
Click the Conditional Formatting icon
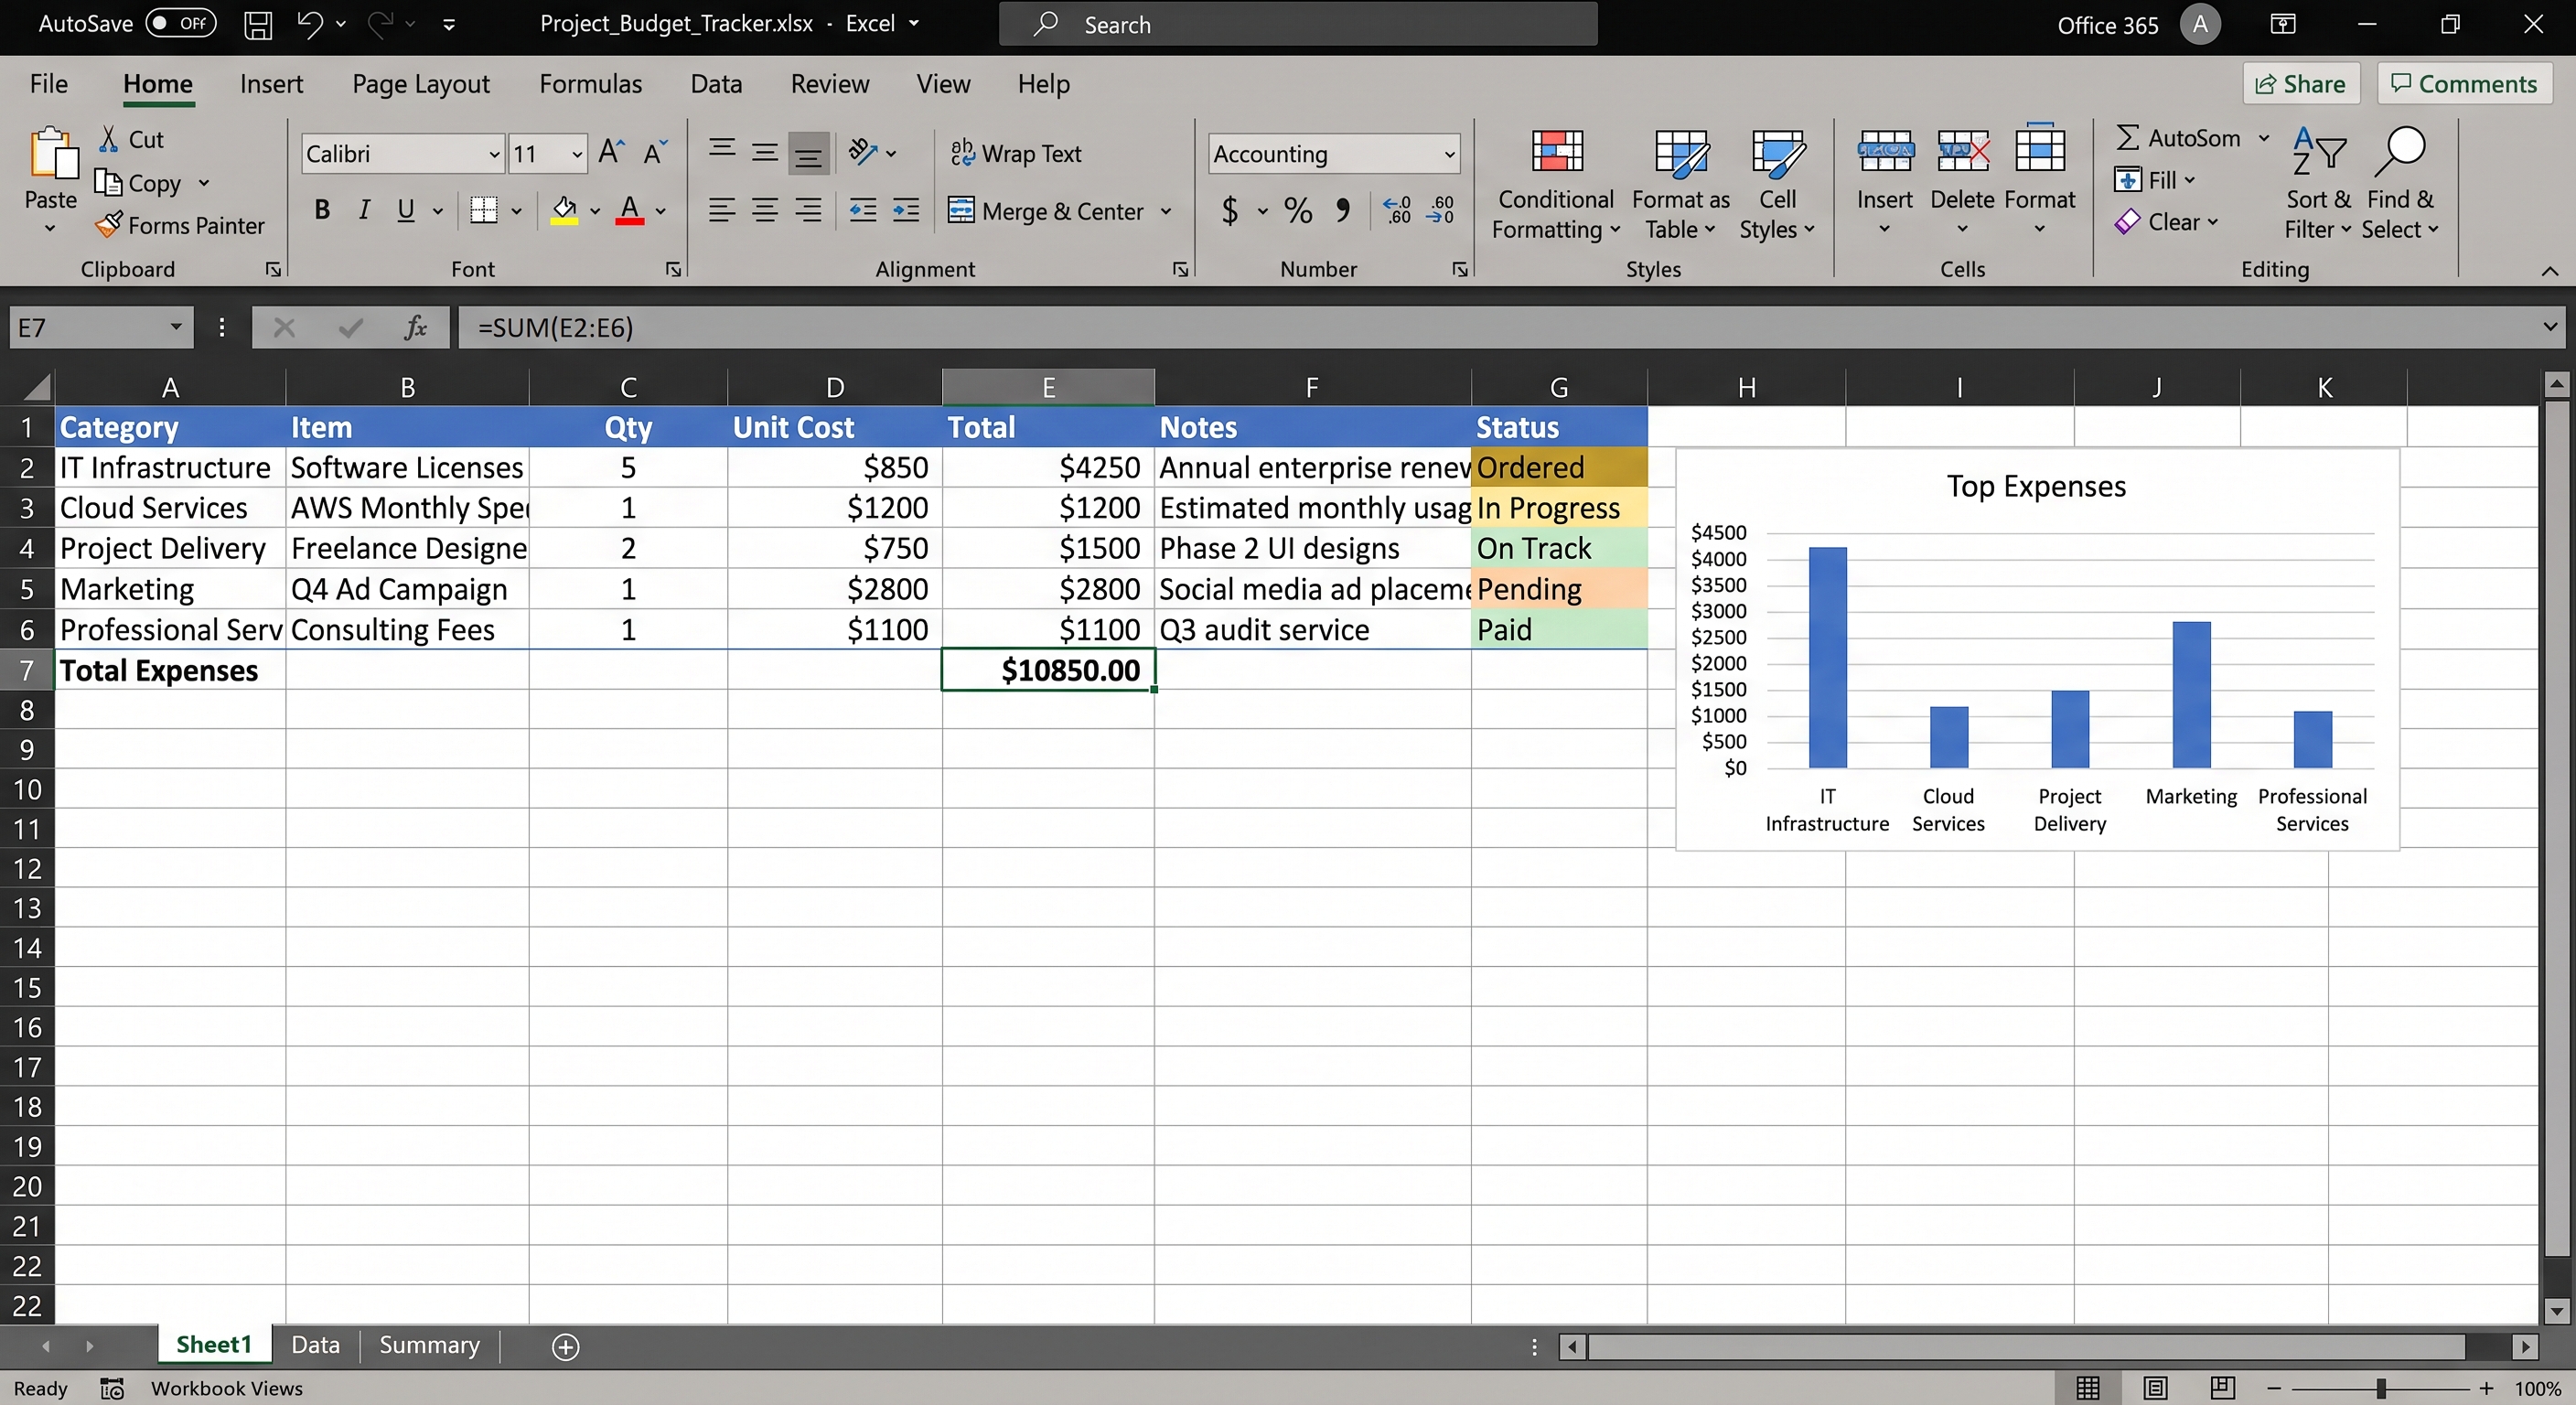point(1557,152)
